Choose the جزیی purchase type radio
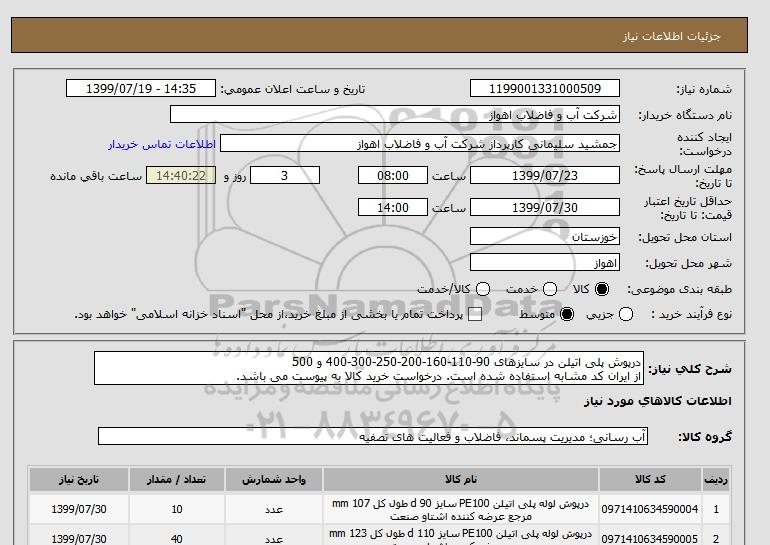This screenshot has width=770, height=545. pos(626,314)
